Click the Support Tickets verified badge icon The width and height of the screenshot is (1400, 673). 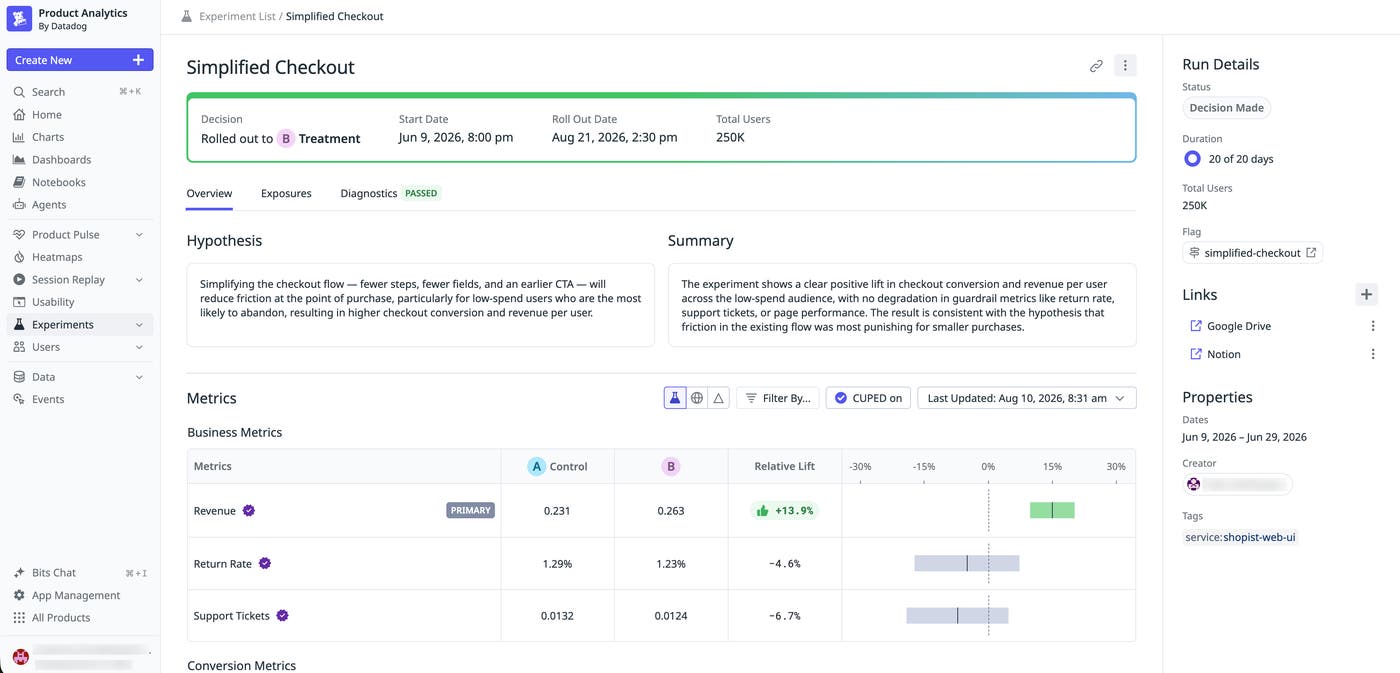(x=283, y=615)
